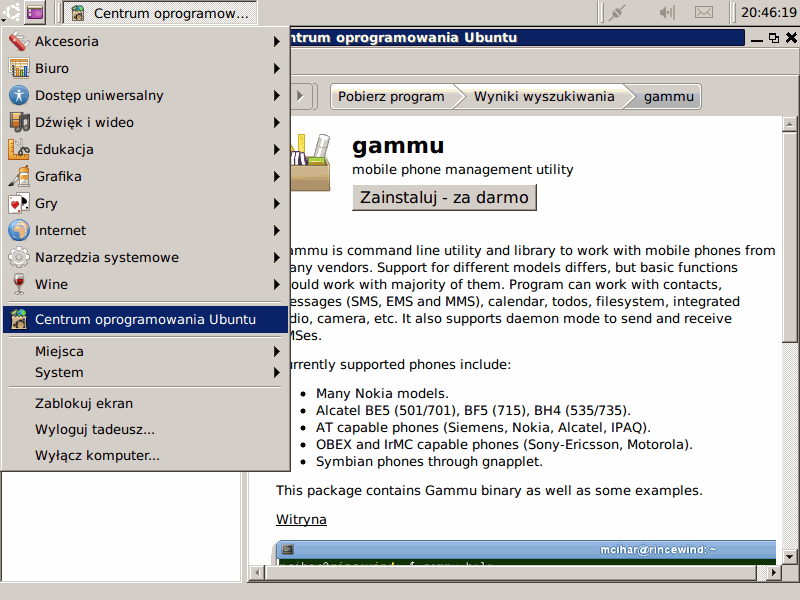The width and height of the screenshot is (800, 600).
Task: Click the Internet globe icon
Action: (19, 231)
